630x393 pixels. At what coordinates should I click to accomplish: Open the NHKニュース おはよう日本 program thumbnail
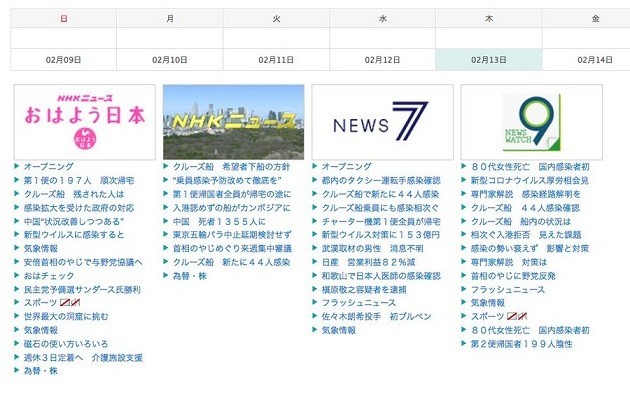click(85, 122)
